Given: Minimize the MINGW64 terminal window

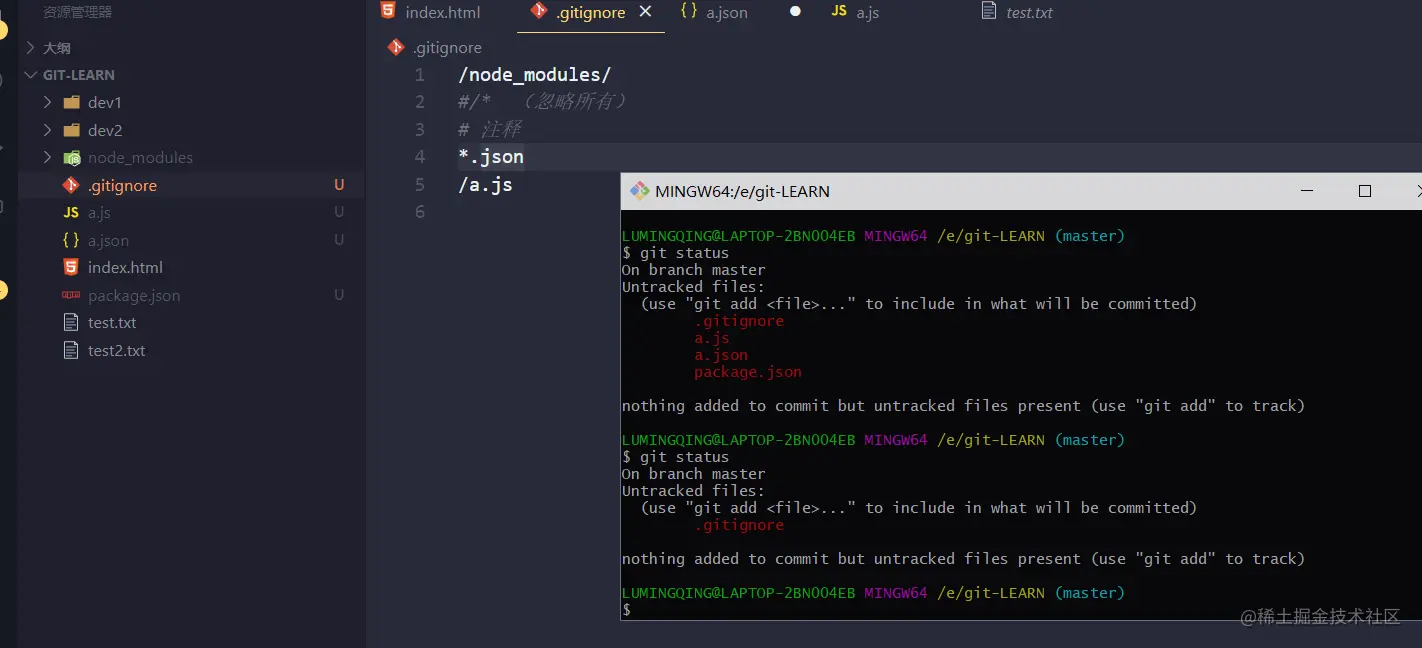Looking at the screenshot, I should pyautogui.click(x=1306, y=190).
